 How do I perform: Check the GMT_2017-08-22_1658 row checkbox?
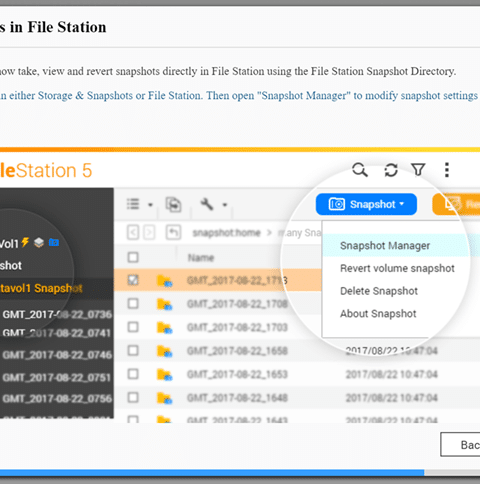coord(133,351)
